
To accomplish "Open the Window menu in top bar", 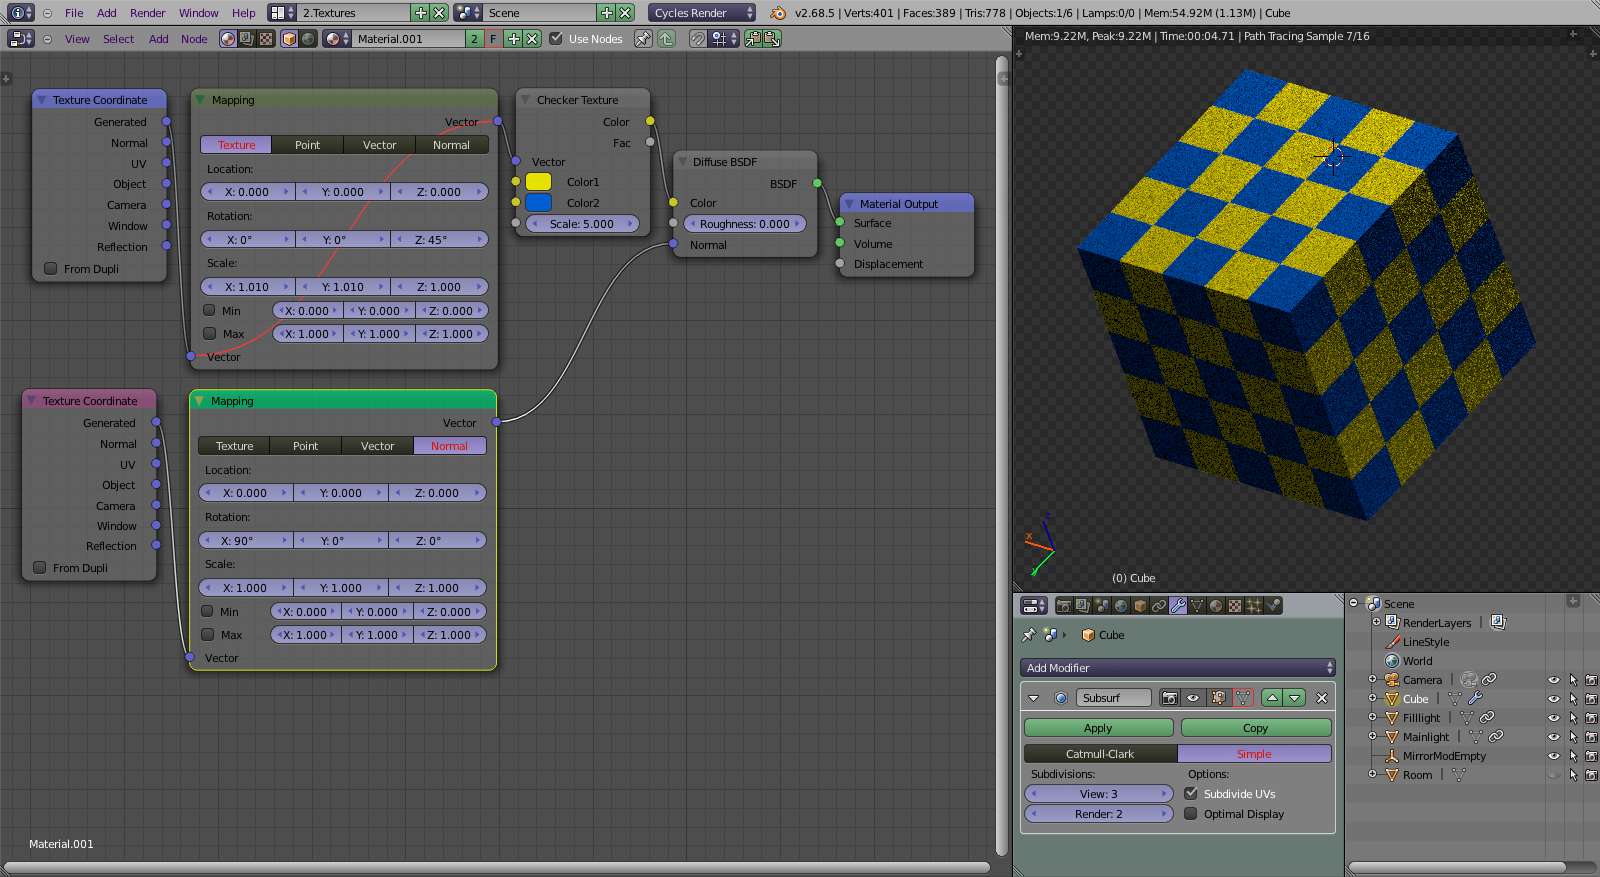I will (x=198, y=13).
